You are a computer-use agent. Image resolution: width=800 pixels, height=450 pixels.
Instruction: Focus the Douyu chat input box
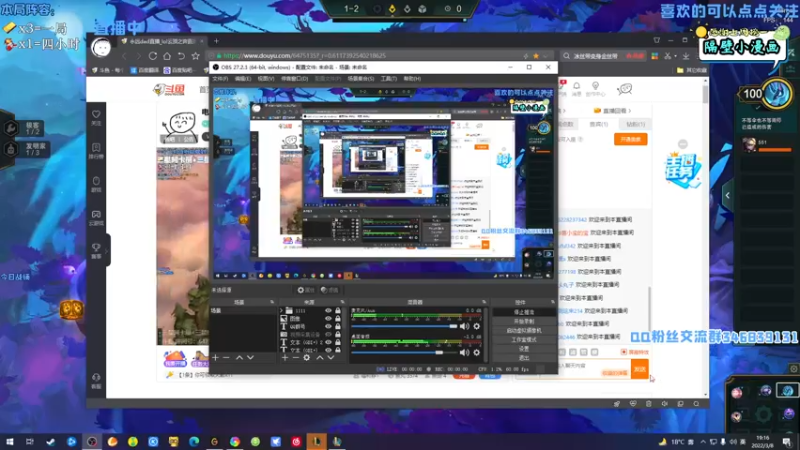594,369
